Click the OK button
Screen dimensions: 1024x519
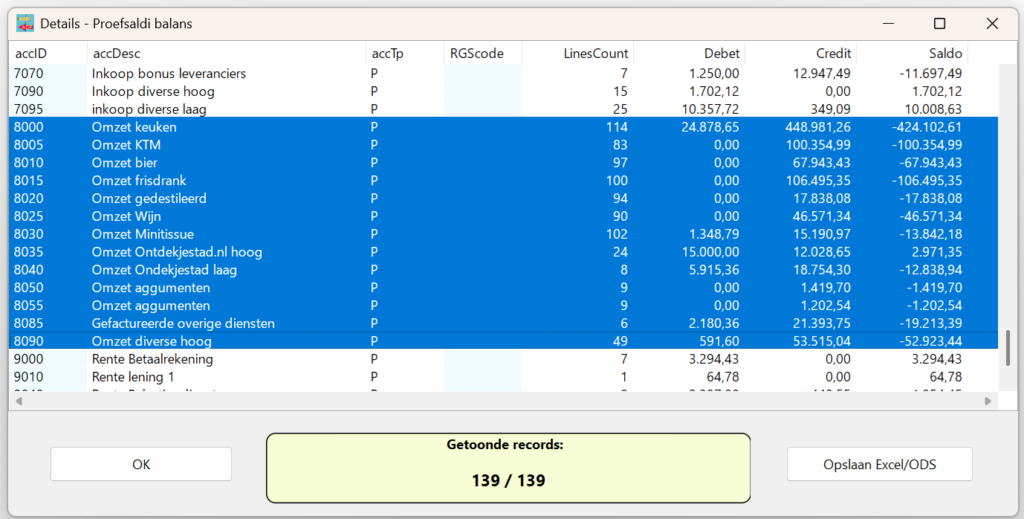click(141, 464)
